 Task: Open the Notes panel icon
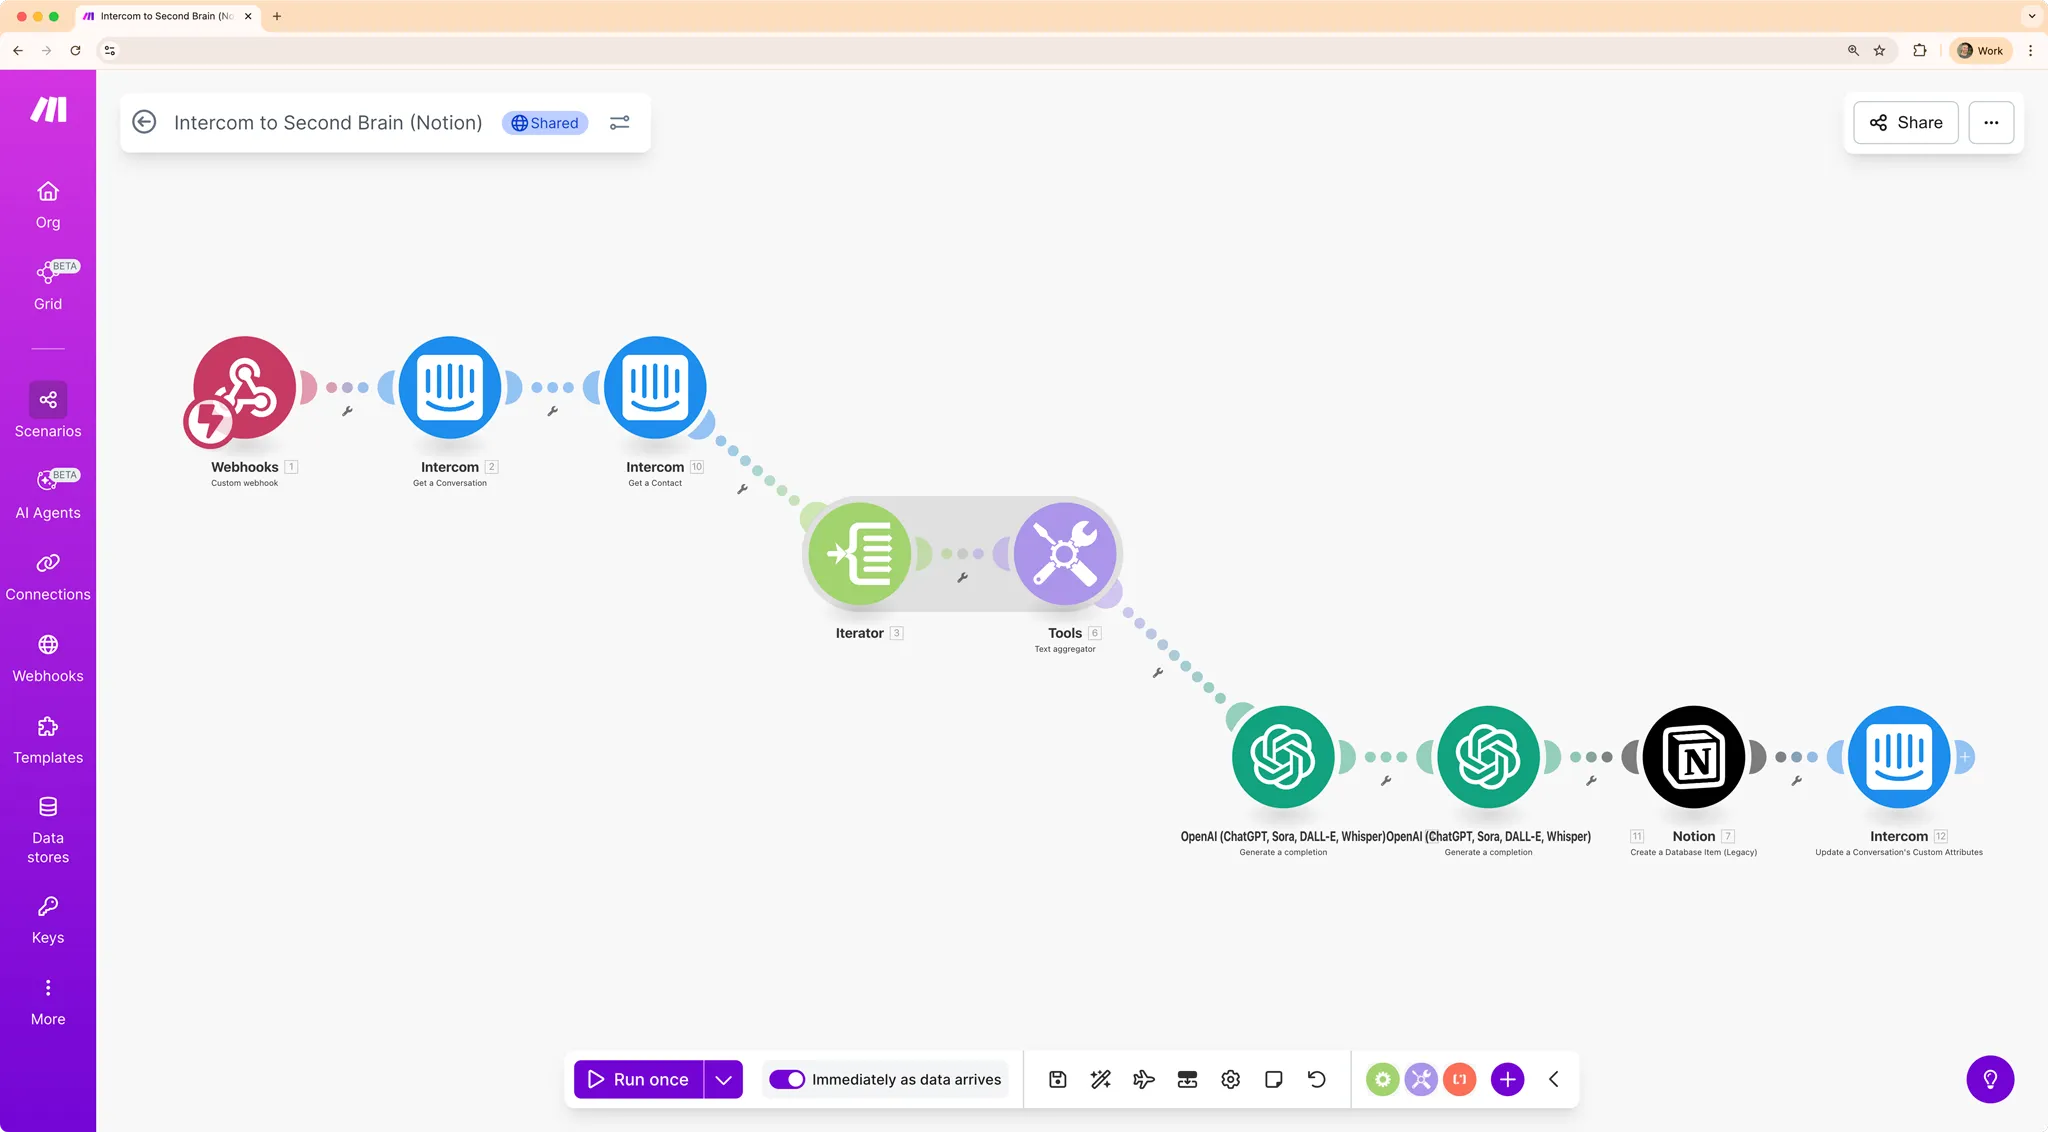1273,1079
